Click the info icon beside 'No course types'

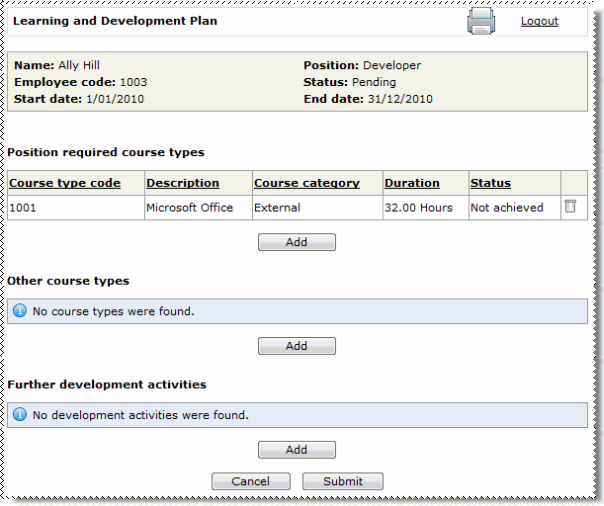20,310
